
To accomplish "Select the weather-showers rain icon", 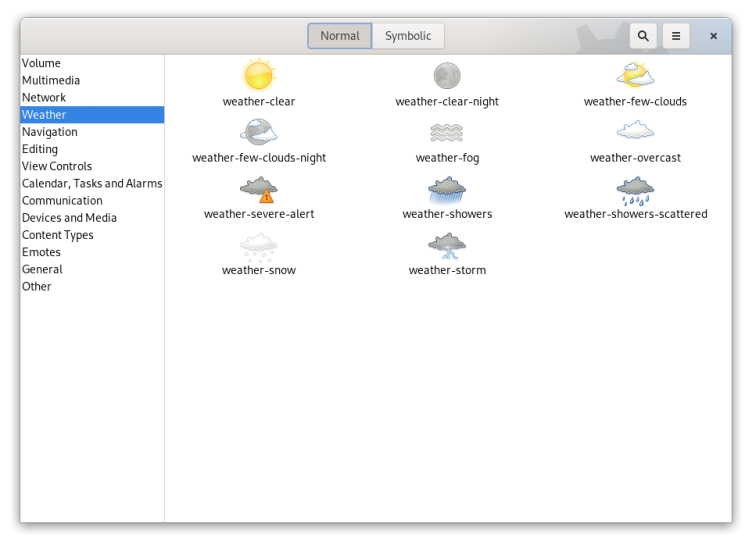I will (x=447, y=188).
